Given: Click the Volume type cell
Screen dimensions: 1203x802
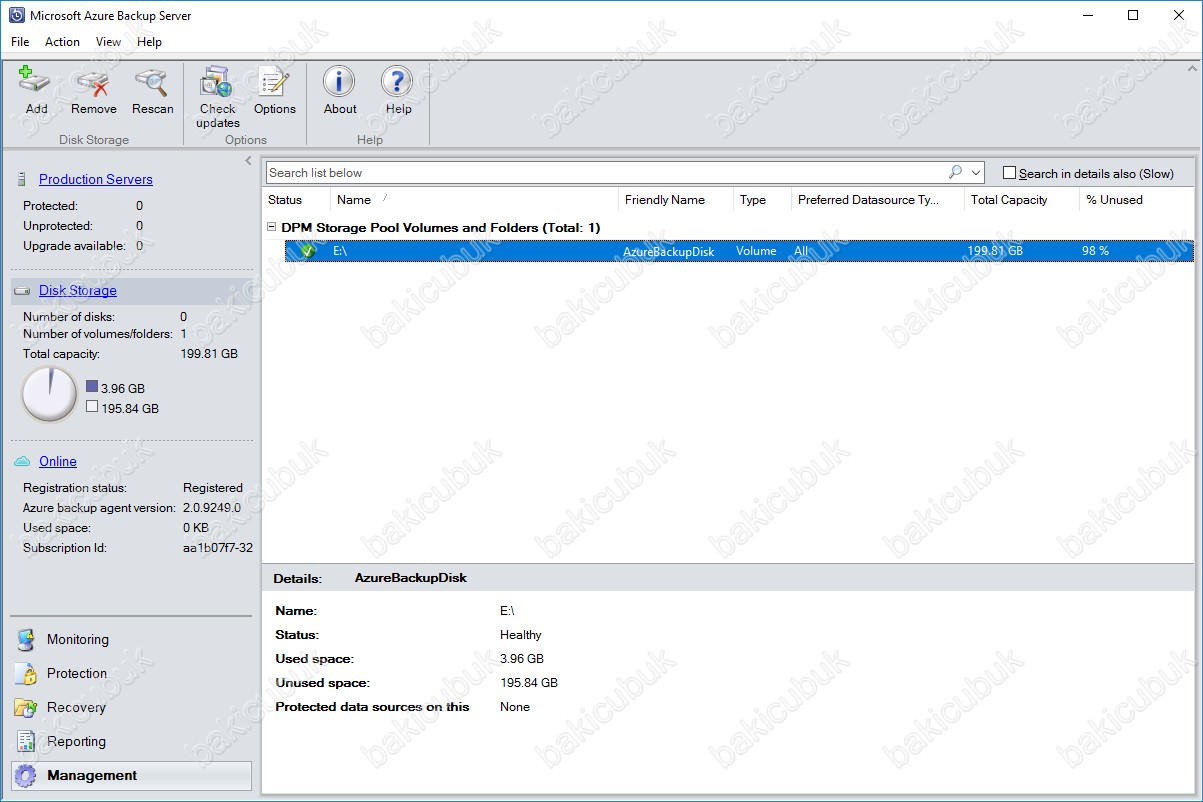Looking at the screenshot, I should click(756, 251).
